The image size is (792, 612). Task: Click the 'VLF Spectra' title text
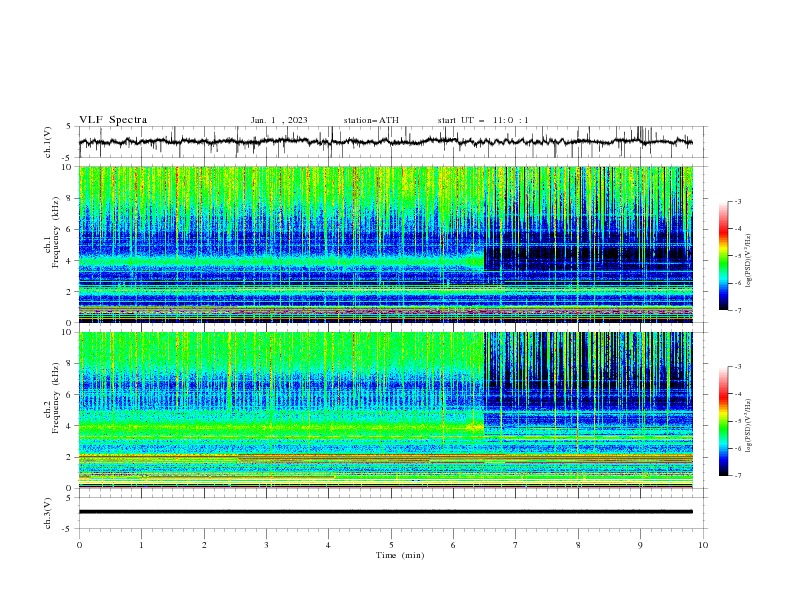pos(113,120)
